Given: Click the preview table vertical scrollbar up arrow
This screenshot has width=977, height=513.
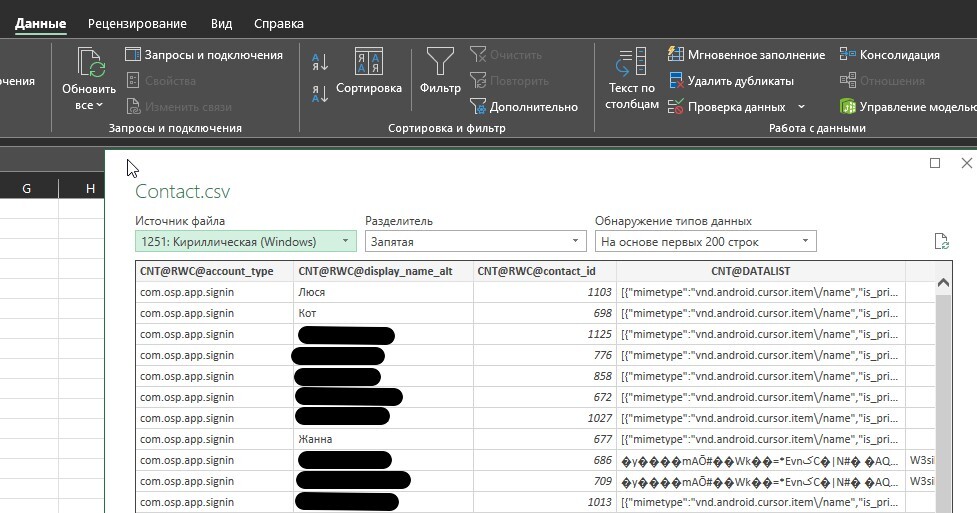Looking at the screenshot, I should pos(942,284).
